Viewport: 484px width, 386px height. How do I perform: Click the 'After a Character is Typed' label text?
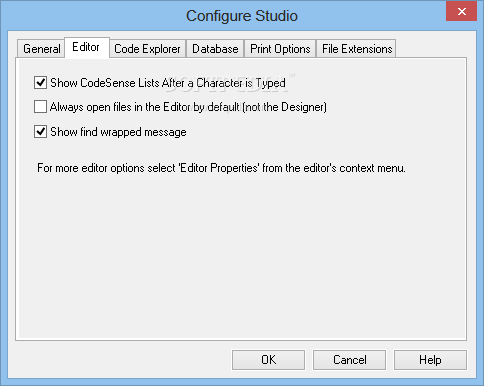tap(223, 83)
